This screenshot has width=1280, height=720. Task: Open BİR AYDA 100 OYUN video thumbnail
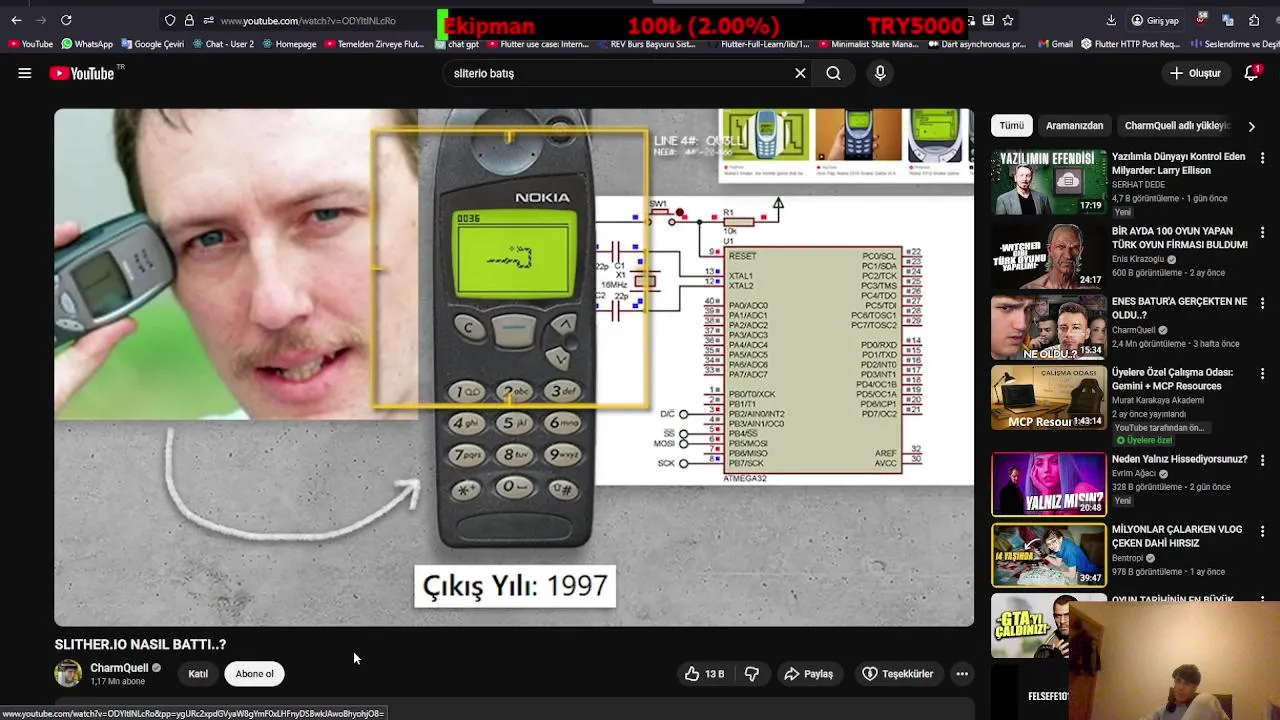point(1049,255)
